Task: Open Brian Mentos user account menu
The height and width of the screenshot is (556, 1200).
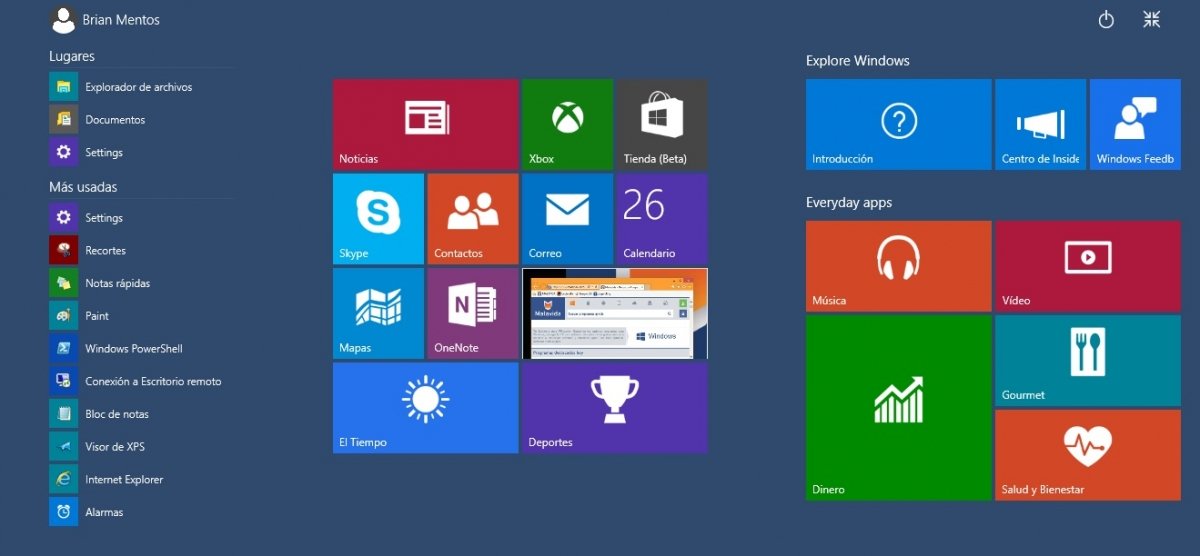Action: click(x=105, y=19)
